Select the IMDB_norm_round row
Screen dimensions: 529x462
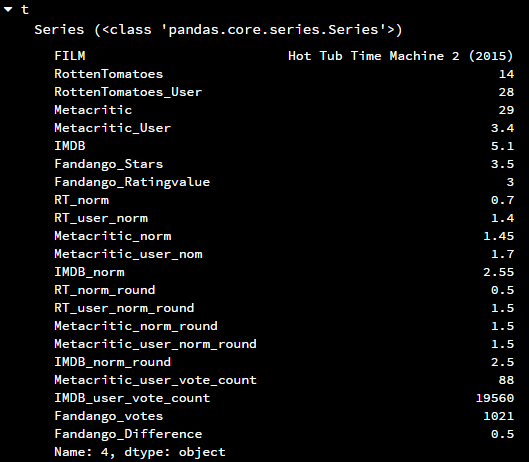coord(284,362)
